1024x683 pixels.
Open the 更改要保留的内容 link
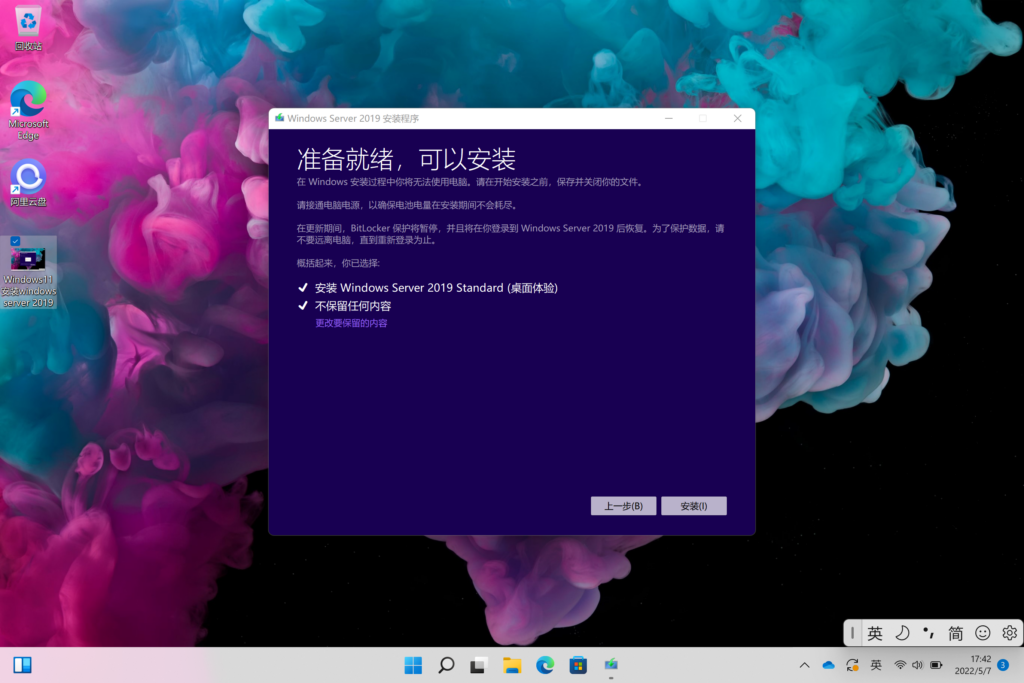351,323
